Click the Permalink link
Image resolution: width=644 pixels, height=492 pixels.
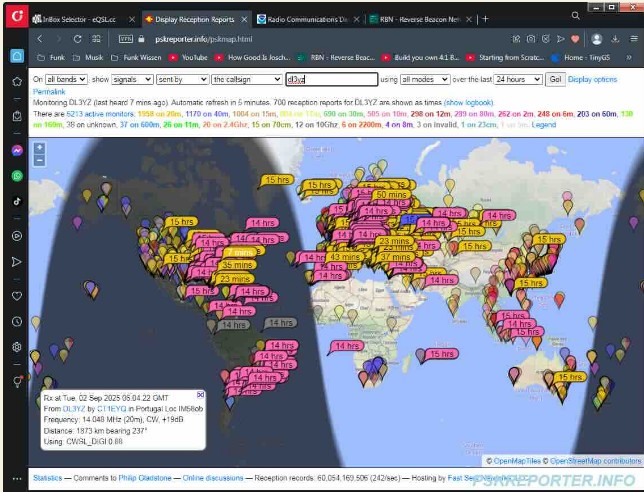coord(49,91)
